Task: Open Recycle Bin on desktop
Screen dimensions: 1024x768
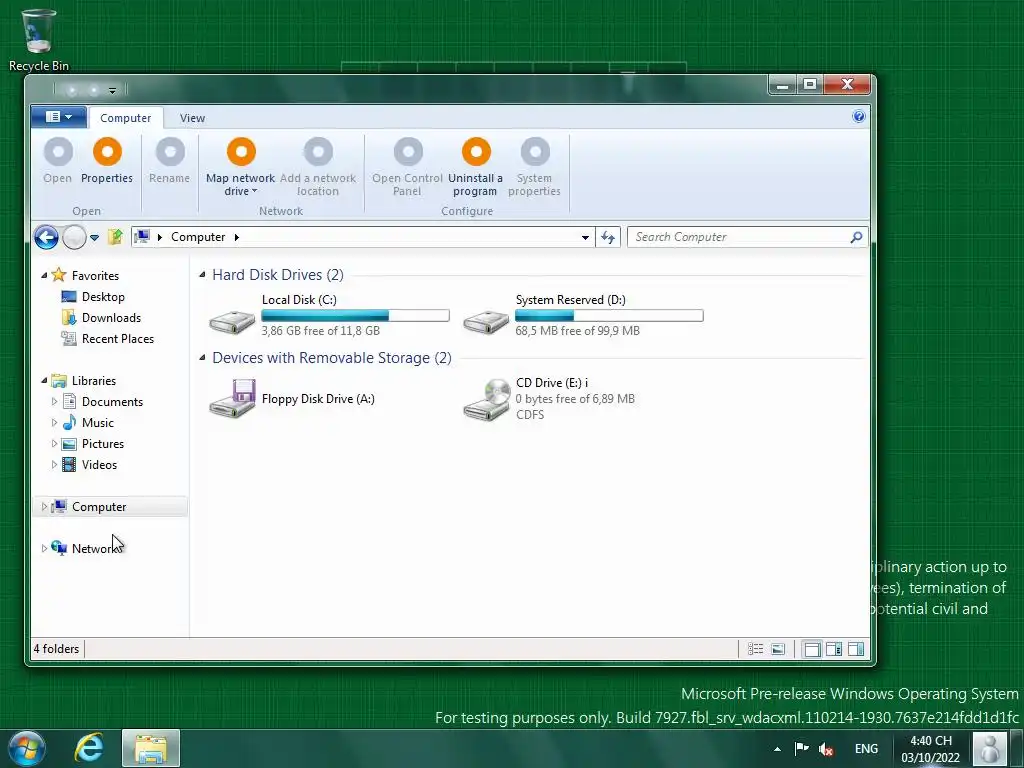Action: click(x=39, y=39)
